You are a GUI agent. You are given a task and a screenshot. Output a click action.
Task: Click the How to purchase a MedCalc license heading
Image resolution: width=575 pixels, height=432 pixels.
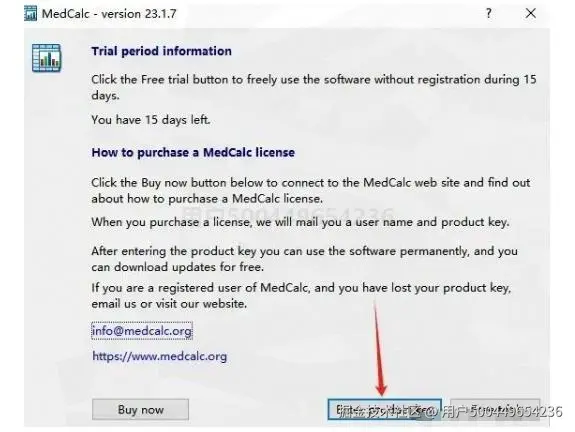tap(193, 153)
